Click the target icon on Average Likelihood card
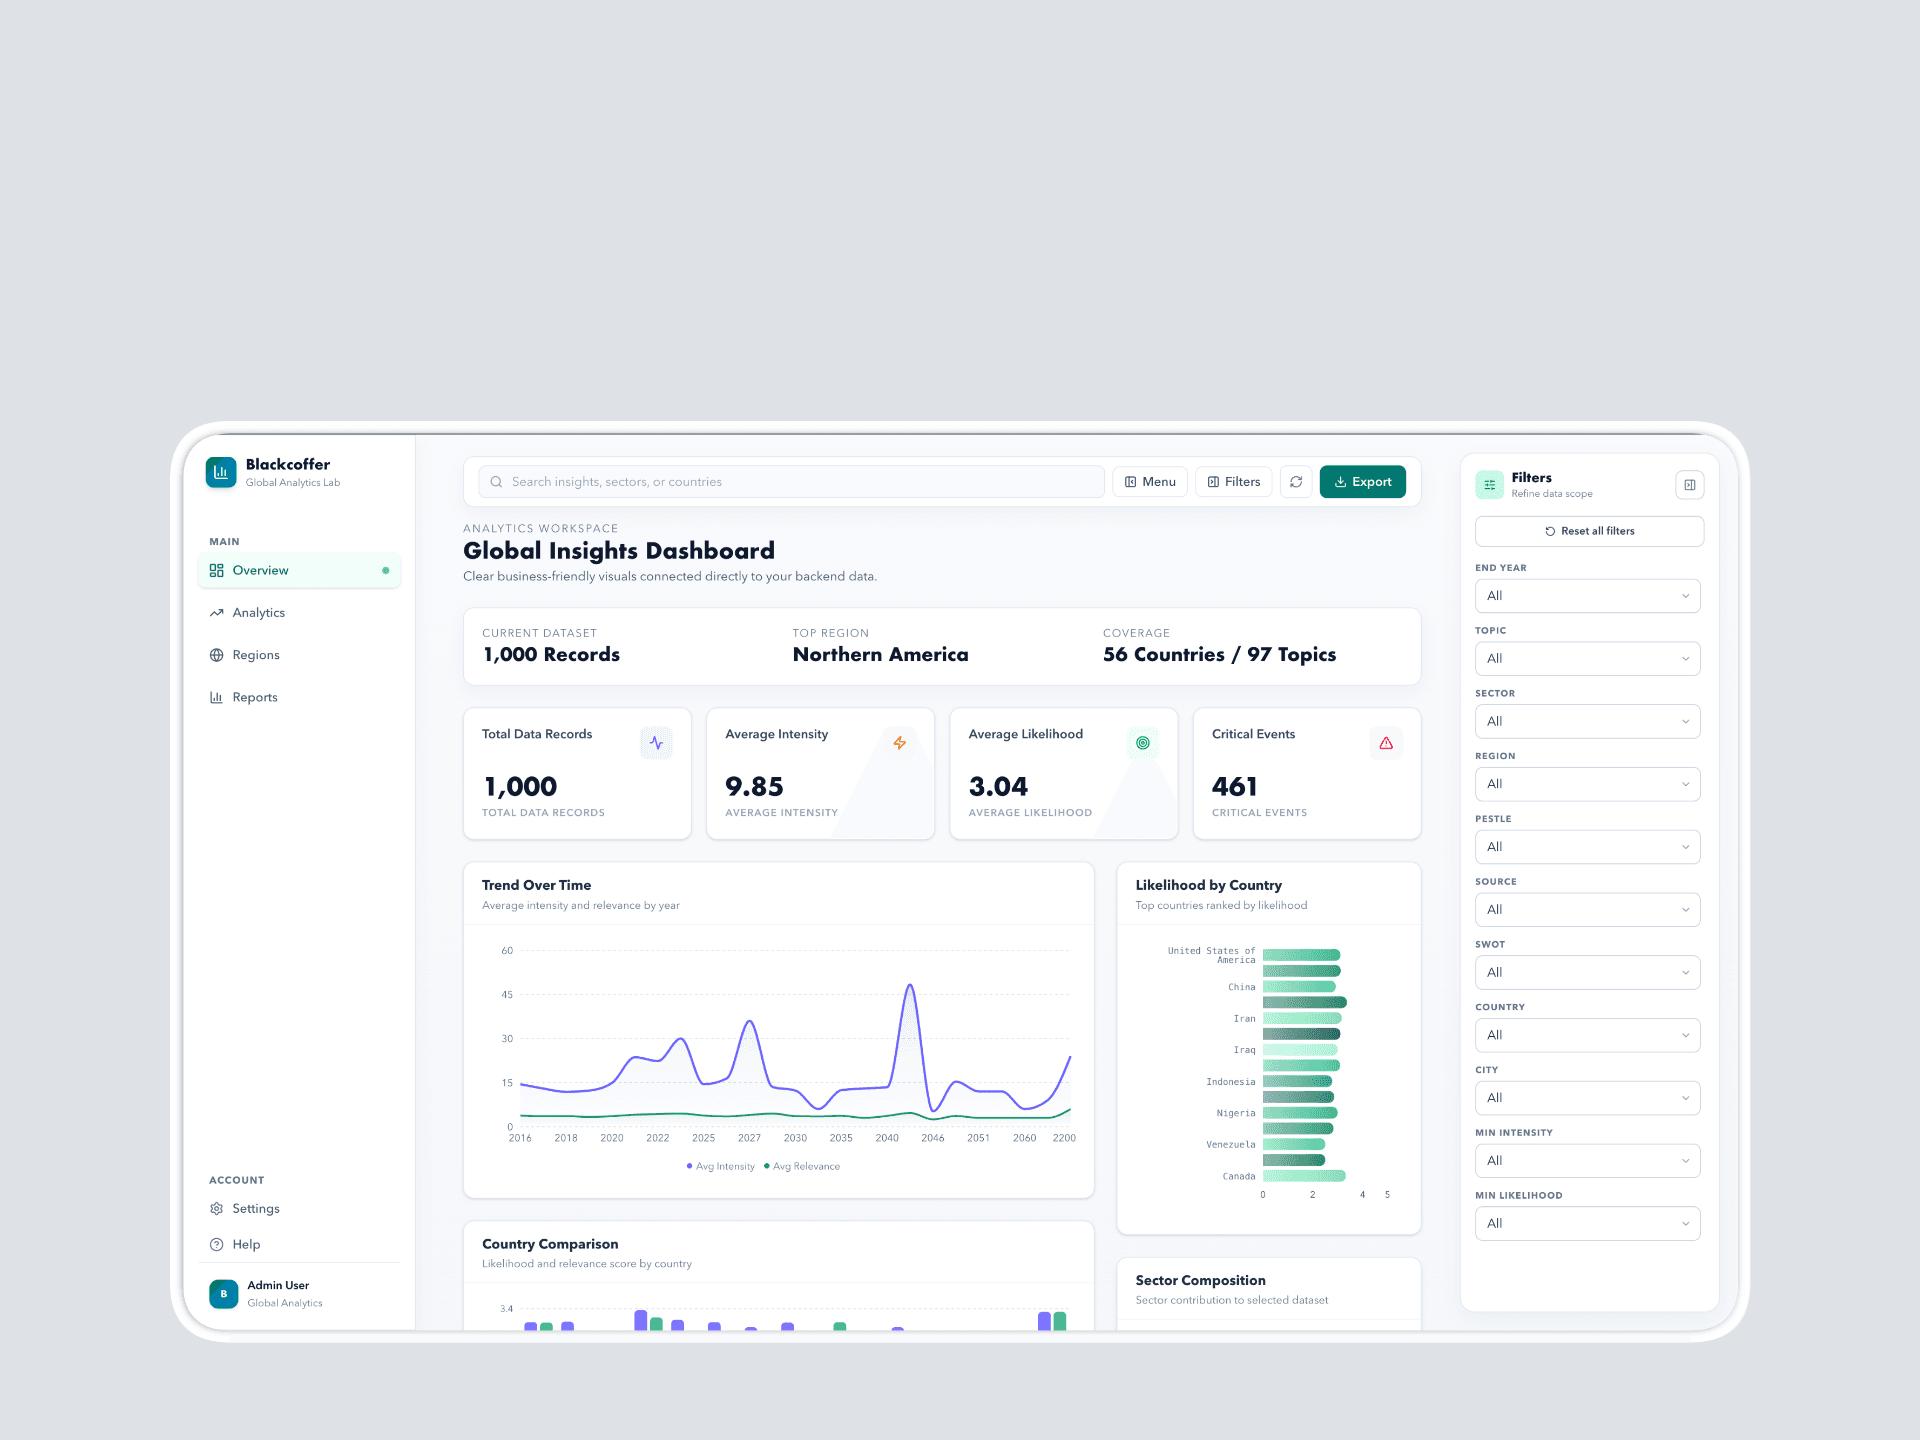 [x=1143, y=743]
